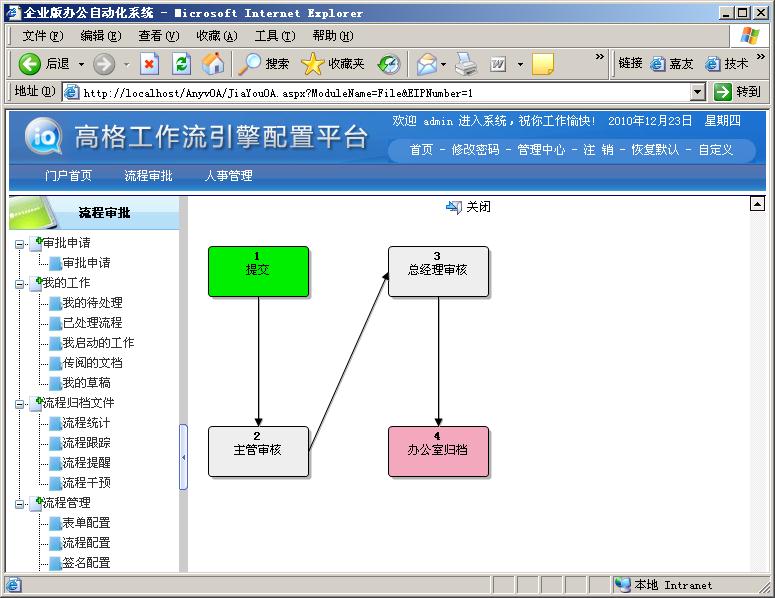Open the address bar dropdown arrow

click(698, 92)
